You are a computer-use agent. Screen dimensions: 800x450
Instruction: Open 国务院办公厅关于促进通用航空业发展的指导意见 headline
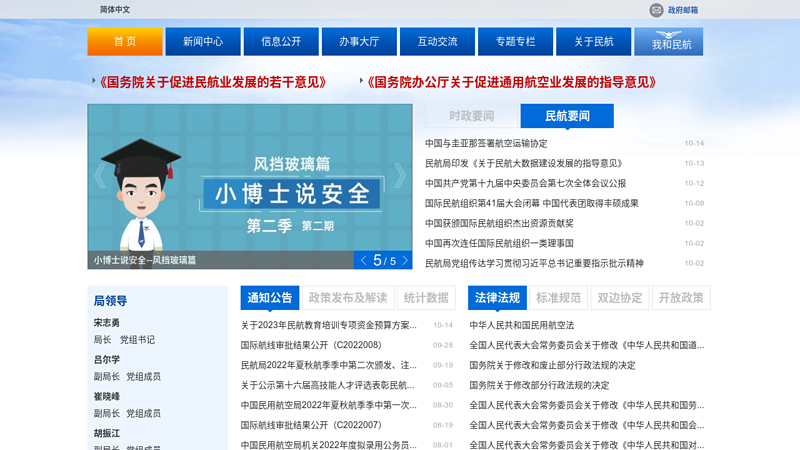click(512, 82)
